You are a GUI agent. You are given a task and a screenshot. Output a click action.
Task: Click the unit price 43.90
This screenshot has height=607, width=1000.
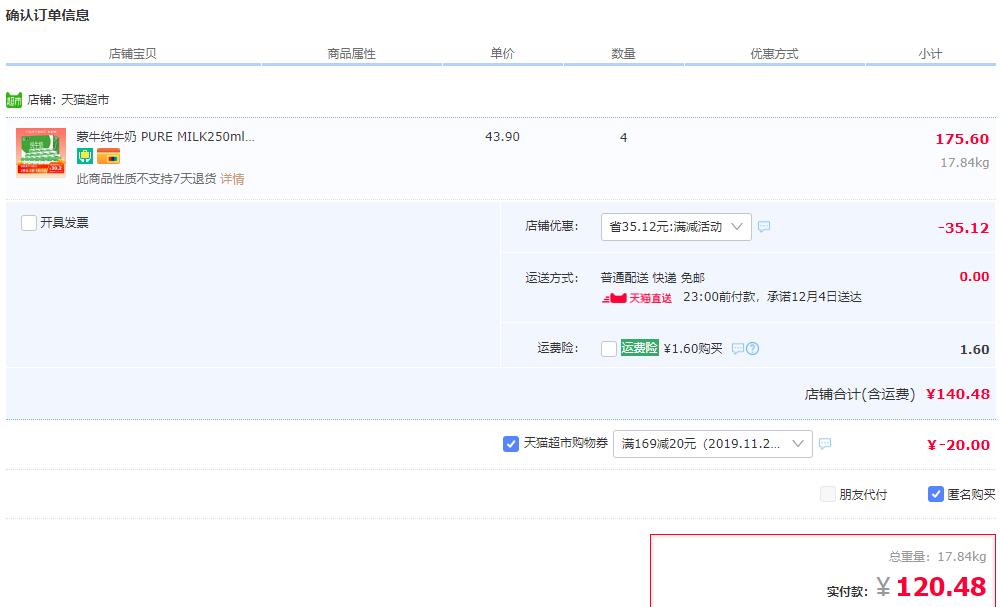point(503,136)
